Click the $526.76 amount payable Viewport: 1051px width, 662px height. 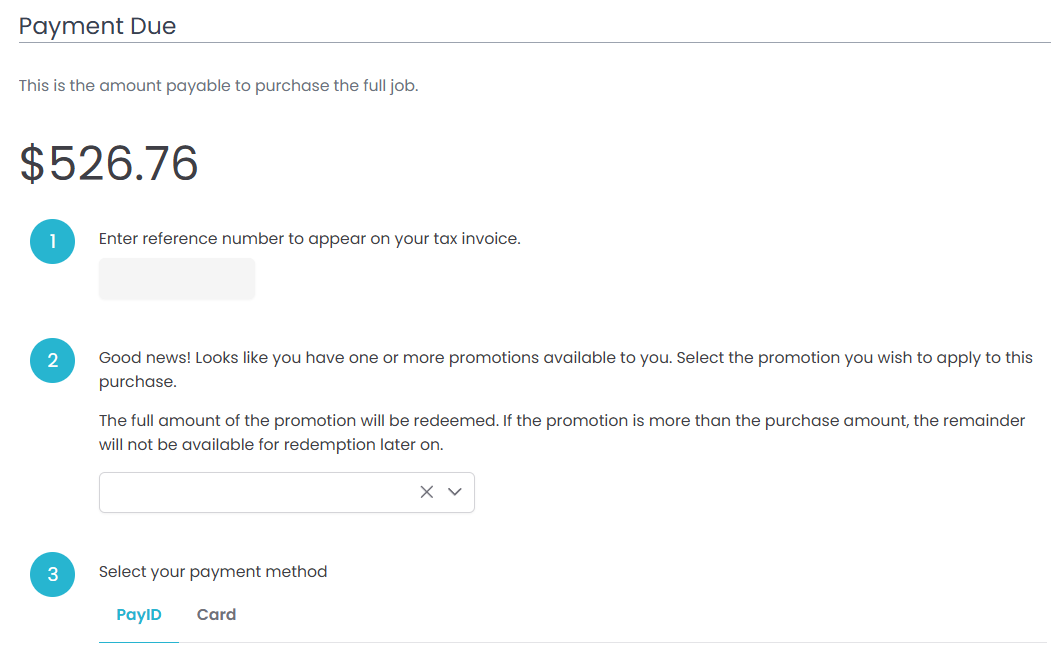pos(109,163)
